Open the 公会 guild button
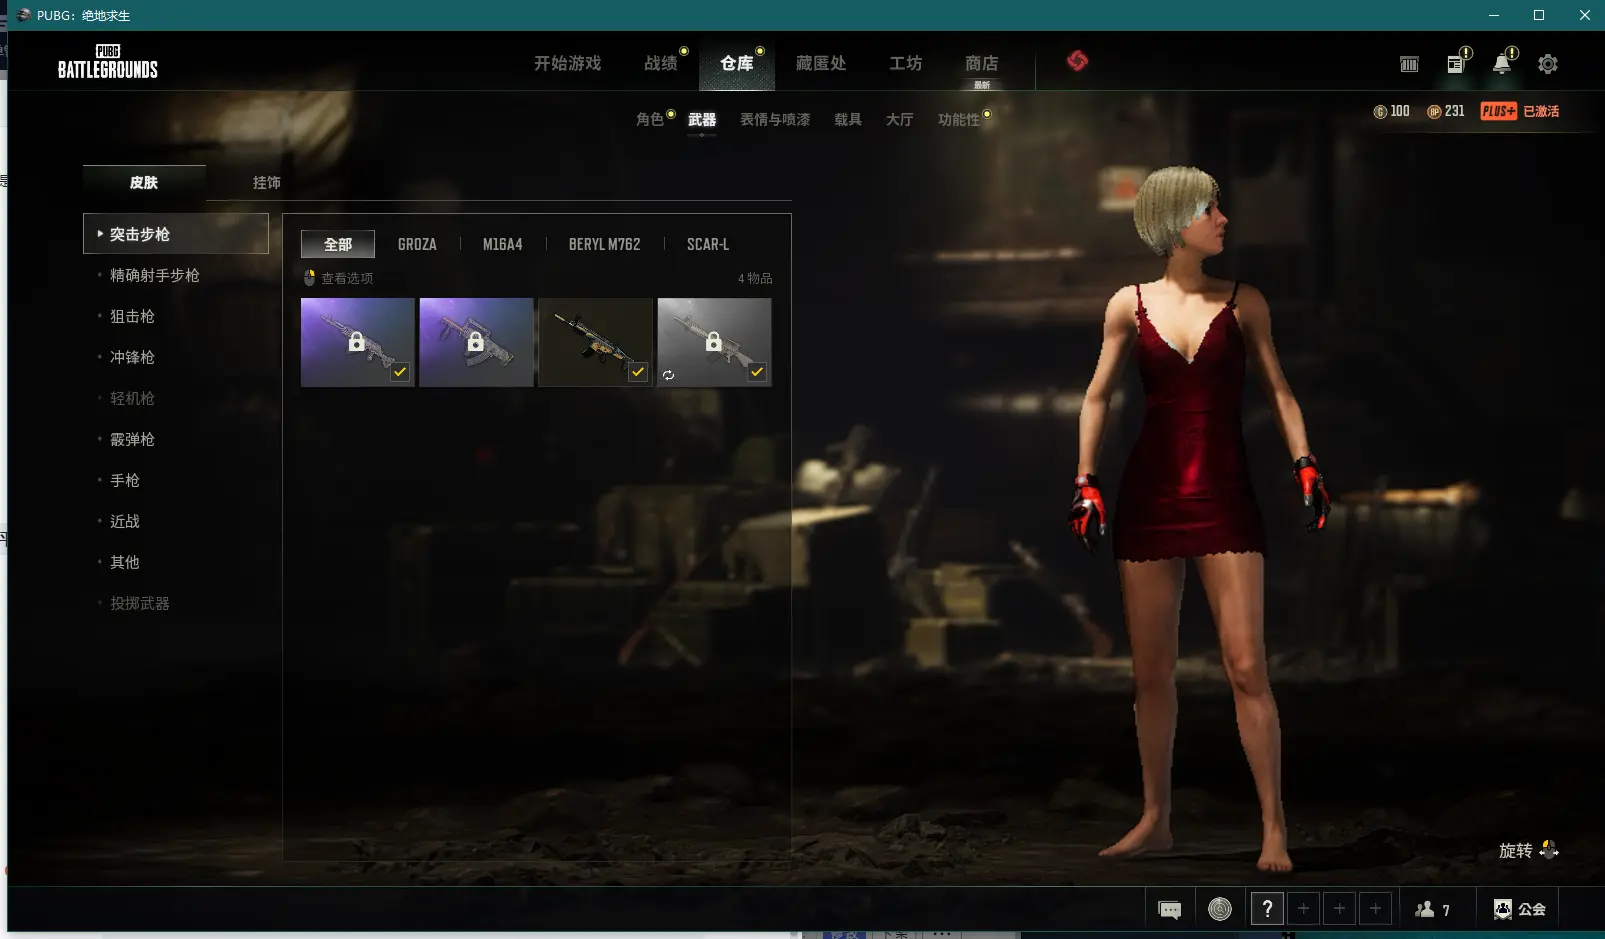This screenshot has width=1605, height=939. tap(1520, 909)
